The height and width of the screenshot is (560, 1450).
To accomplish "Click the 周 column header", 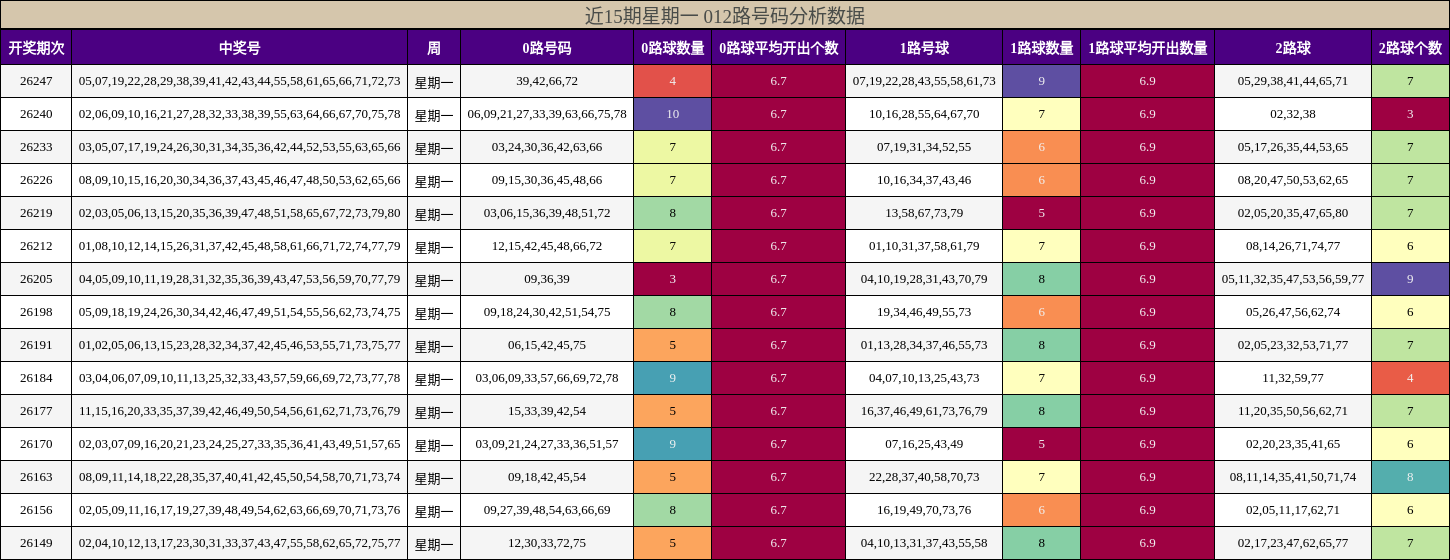I will 434,47.
